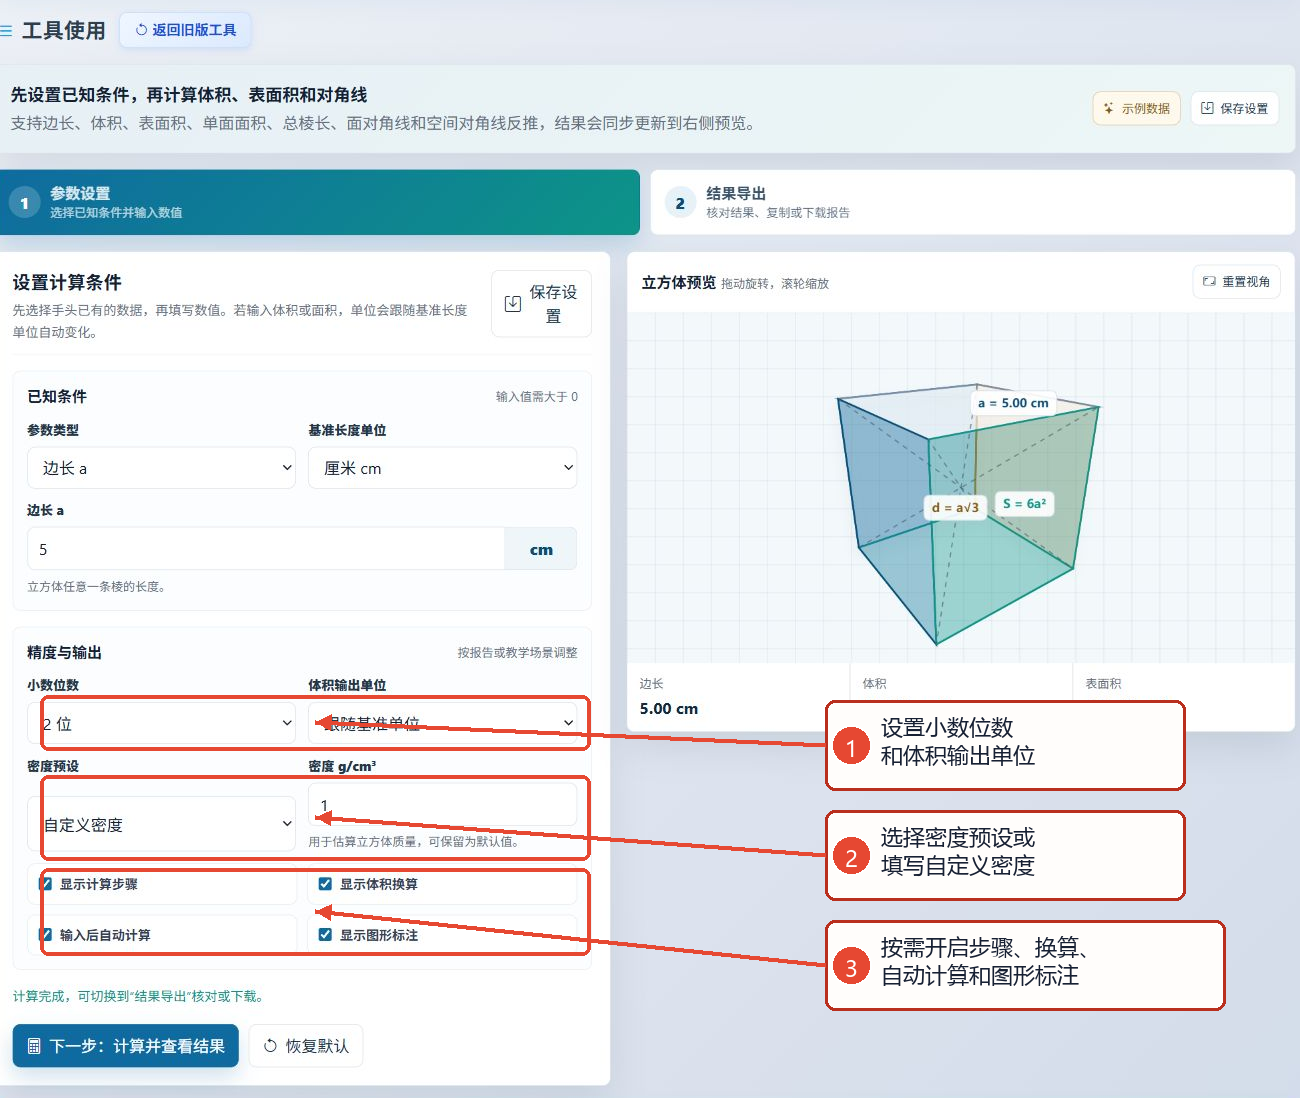This screenshot has width=1300, height=1098.
Task: Focus the 密度 g/cm³ input field
Action: click(442, 804)
